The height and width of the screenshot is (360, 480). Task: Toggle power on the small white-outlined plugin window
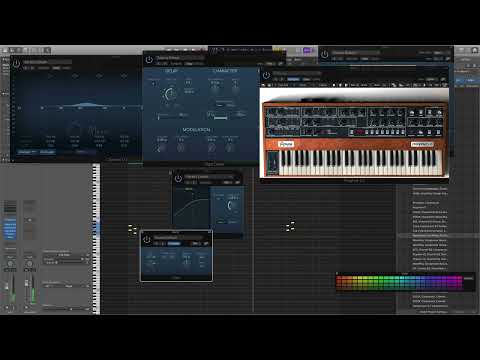click(147, 239)
